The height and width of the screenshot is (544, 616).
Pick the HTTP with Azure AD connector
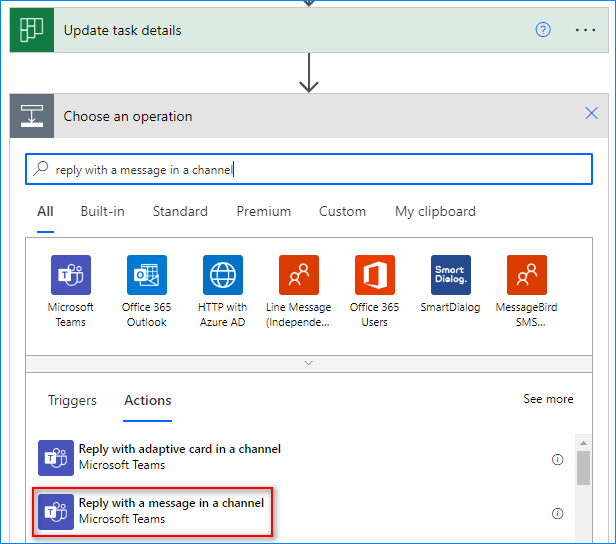pos(223,275)
